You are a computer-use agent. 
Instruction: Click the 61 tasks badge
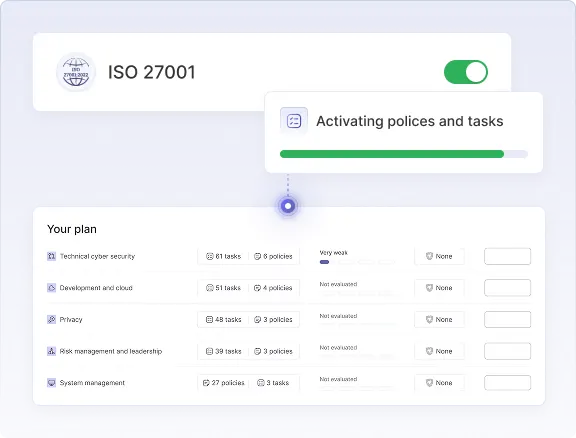(x=223, y=256)
